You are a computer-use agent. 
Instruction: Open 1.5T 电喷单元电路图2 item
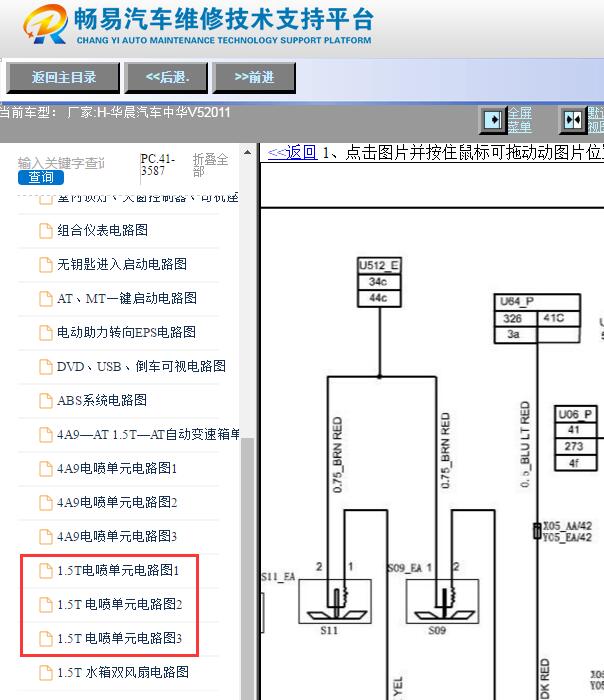coord(120,604)
